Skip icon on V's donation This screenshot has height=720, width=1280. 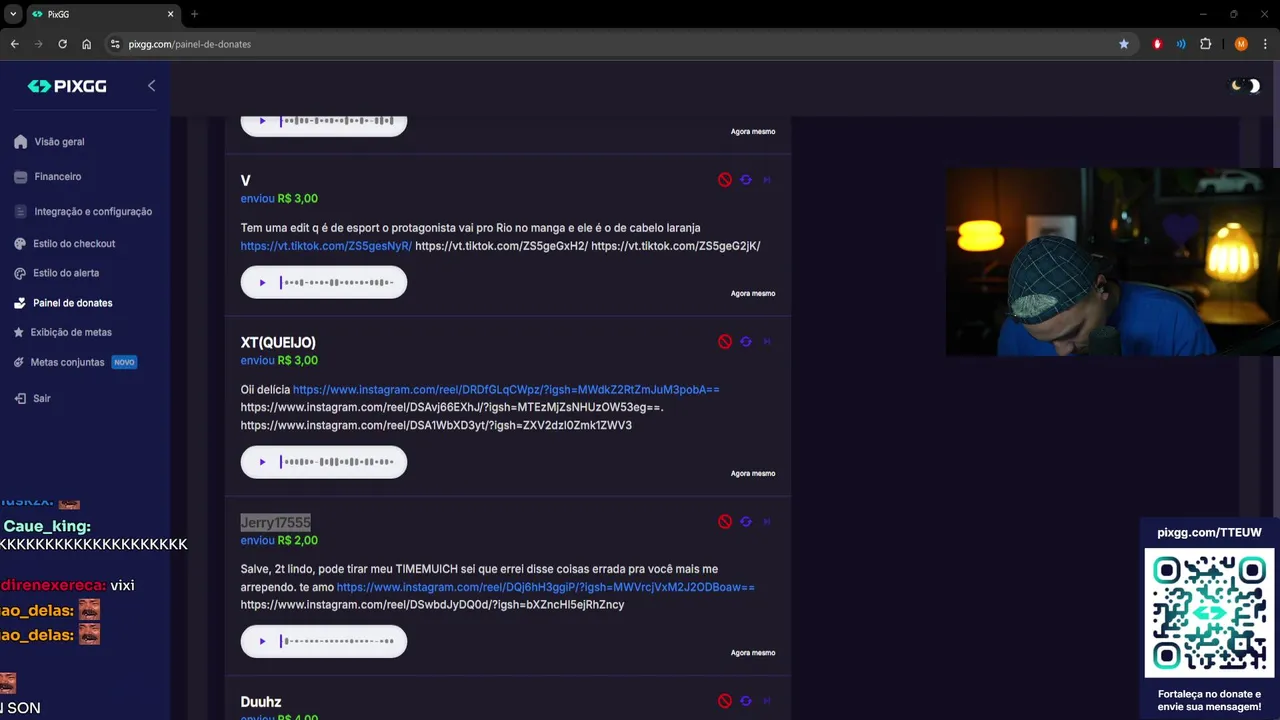click(767, 180)
